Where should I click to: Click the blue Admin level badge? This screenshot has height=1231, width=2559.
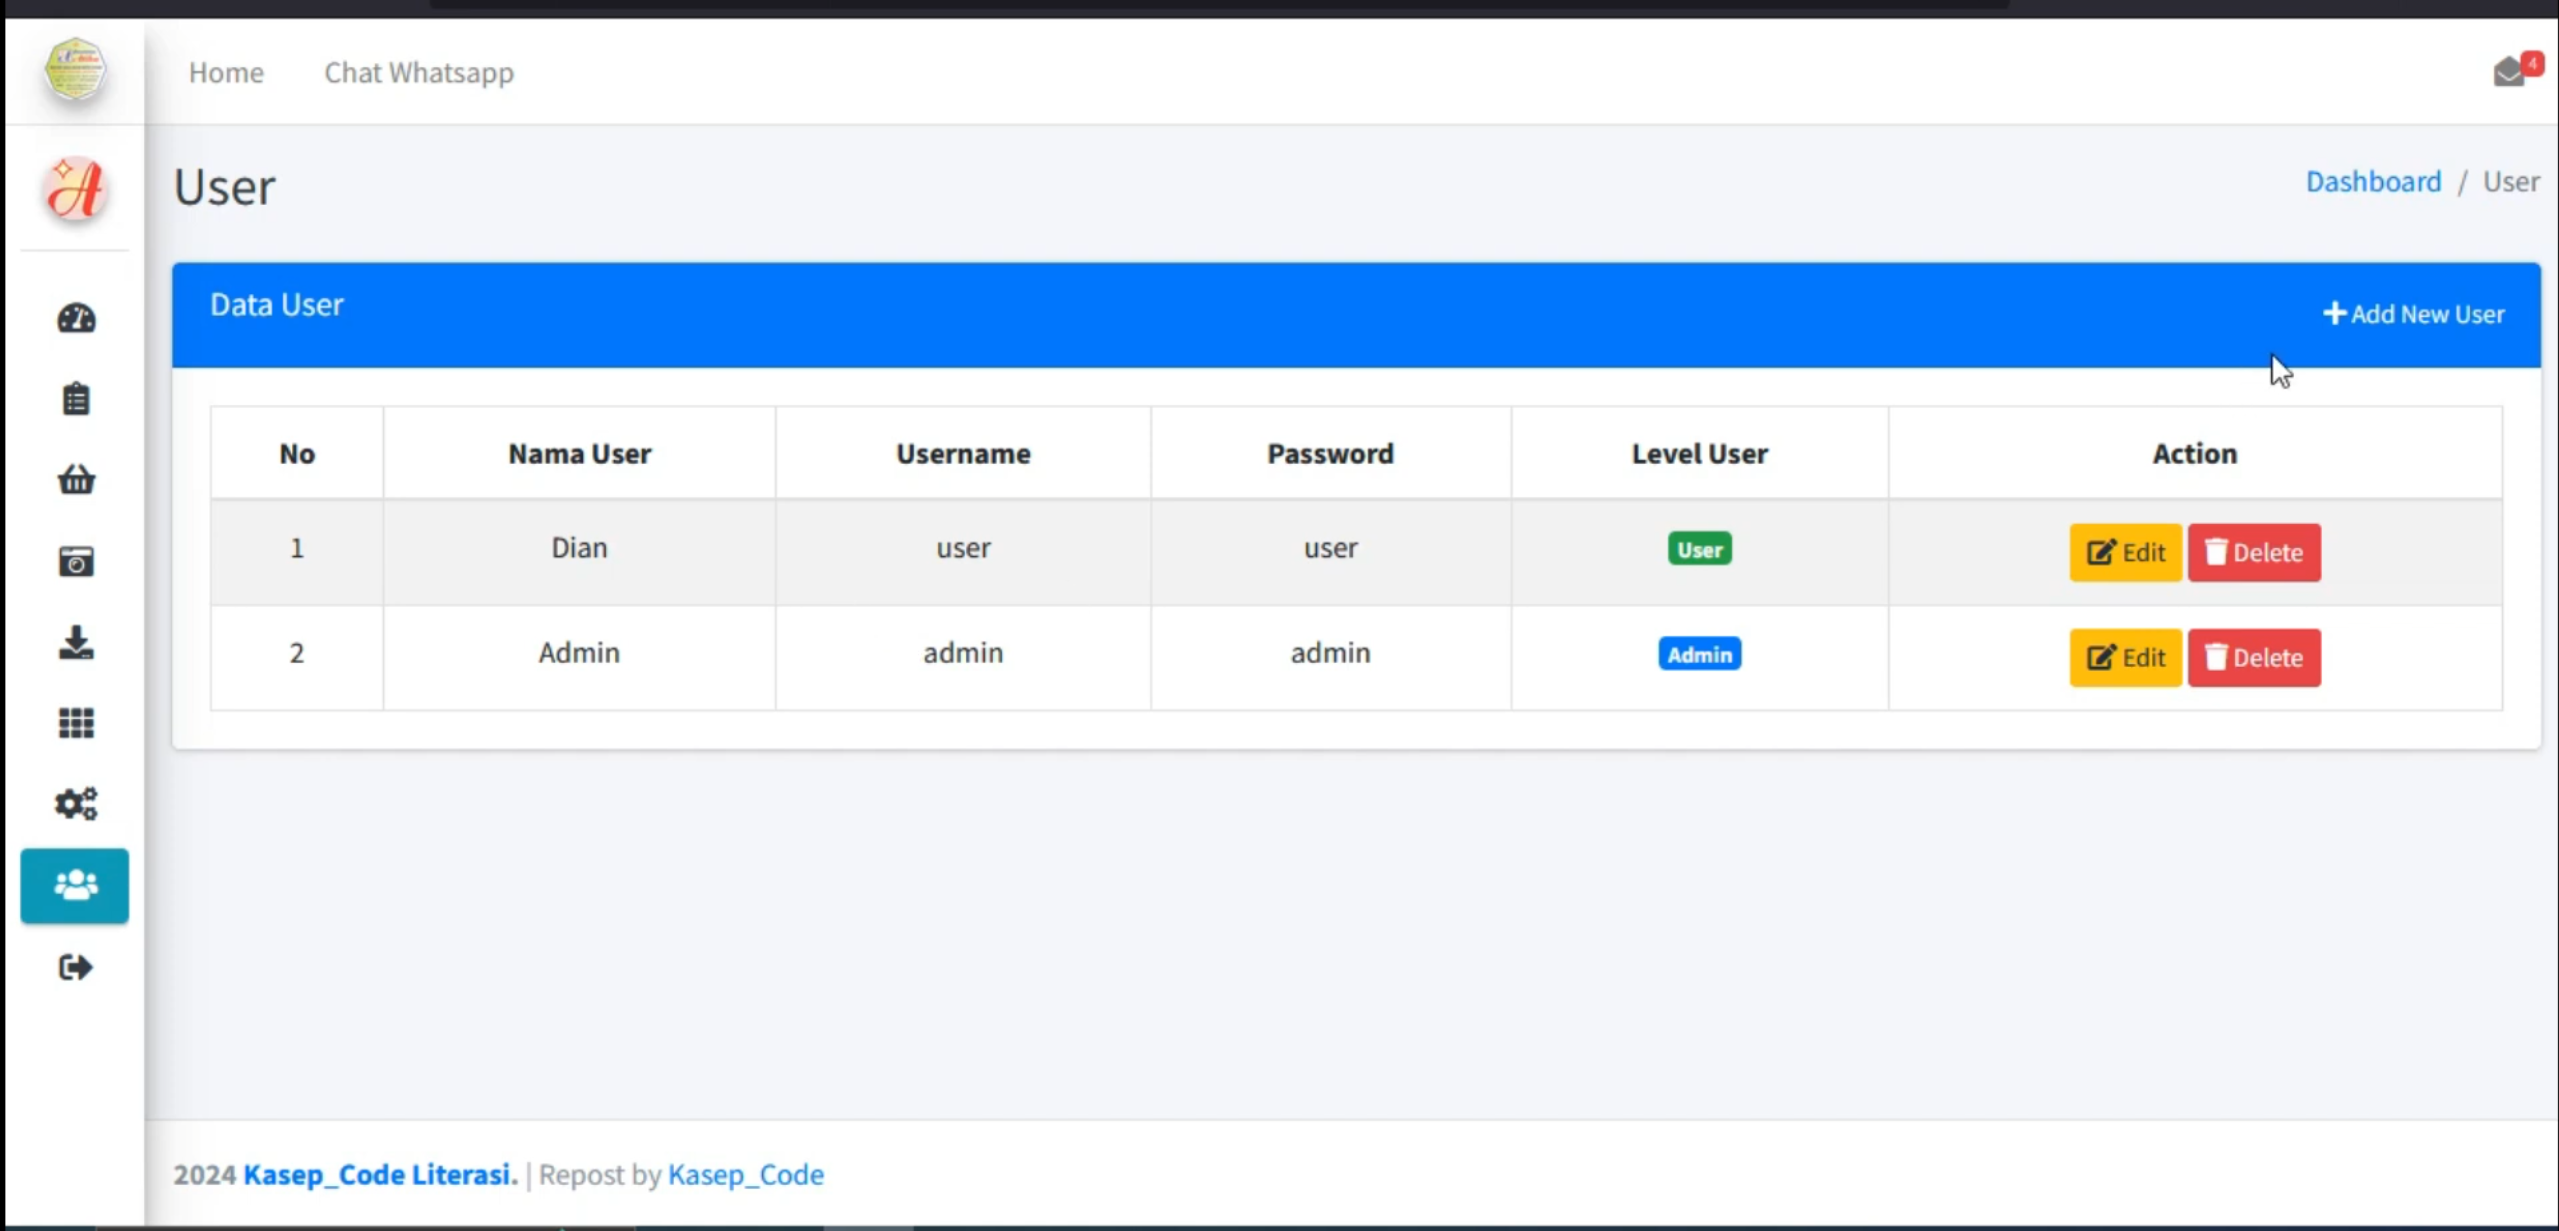1699,654
